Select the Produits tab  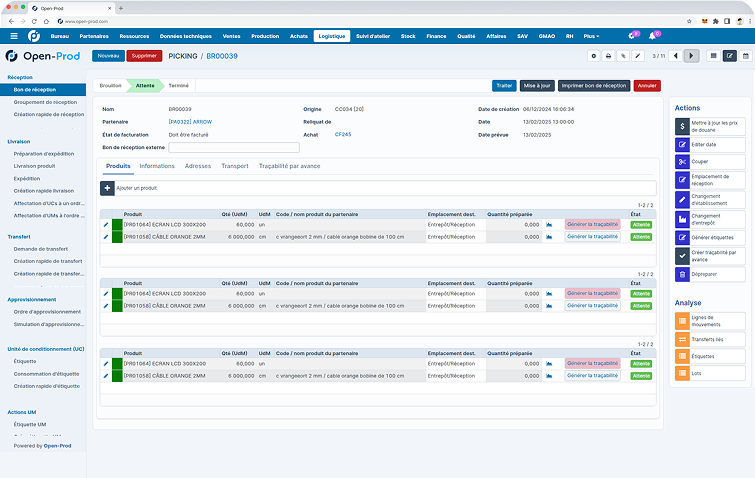click(x=118, y=166)
